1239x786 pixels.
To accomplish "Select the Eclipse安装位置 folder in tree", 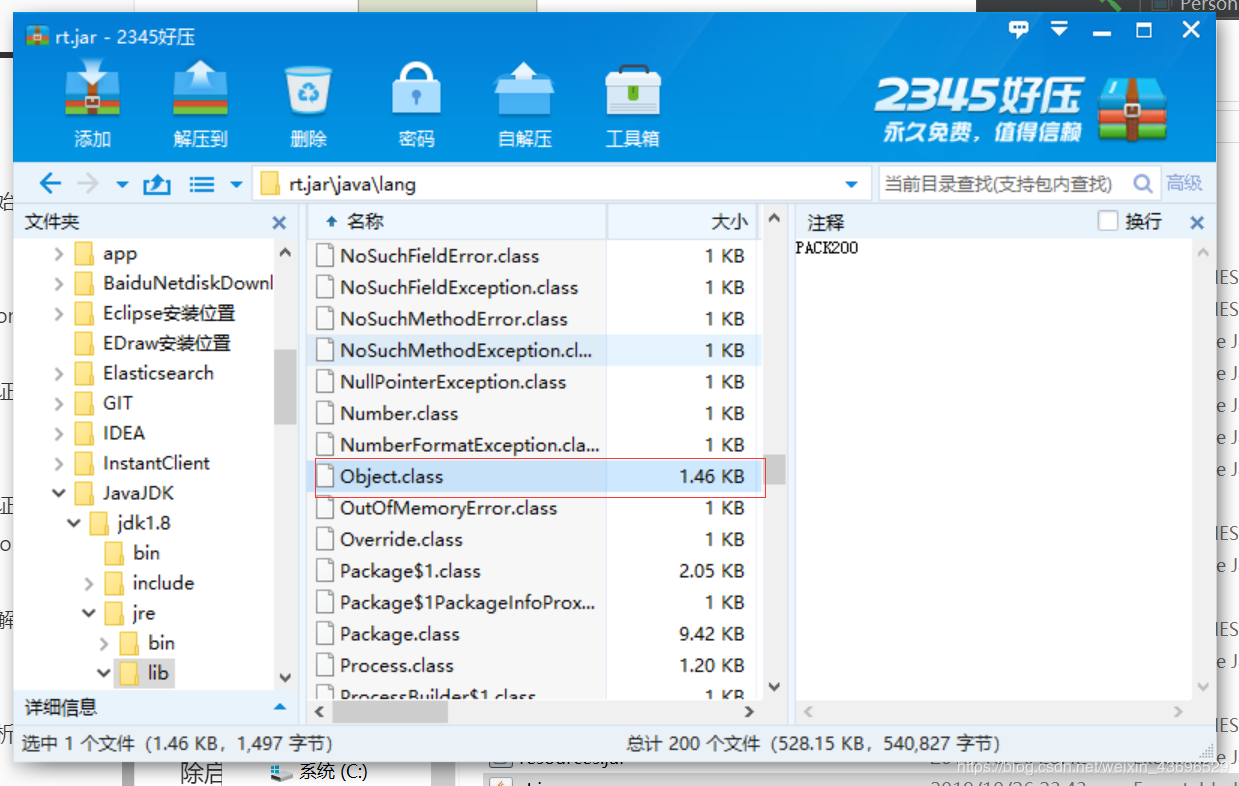I will point(168,313).
